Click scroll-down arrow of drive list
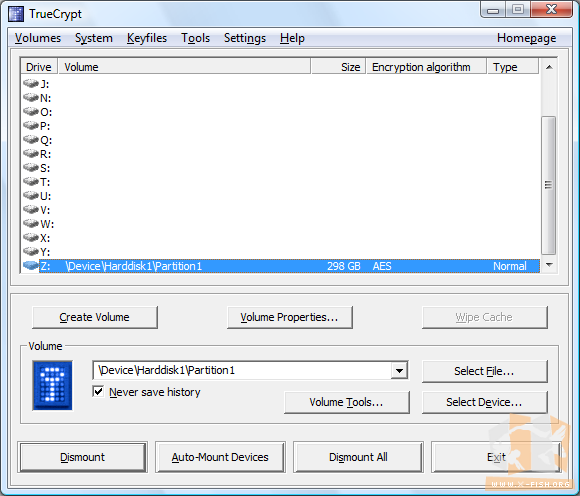The image size is (580, 496). point(549,265)
